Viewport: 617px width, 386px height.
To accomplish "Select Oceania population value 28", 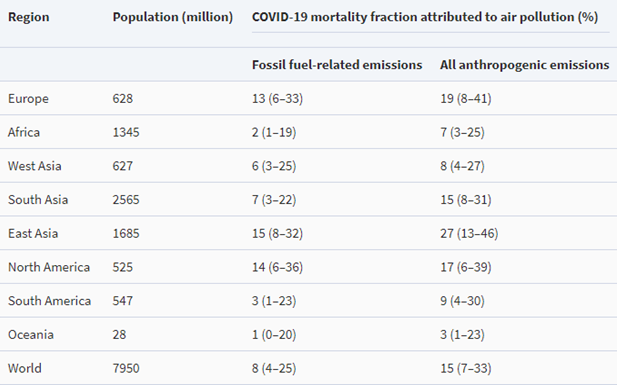I will (119, 335).
